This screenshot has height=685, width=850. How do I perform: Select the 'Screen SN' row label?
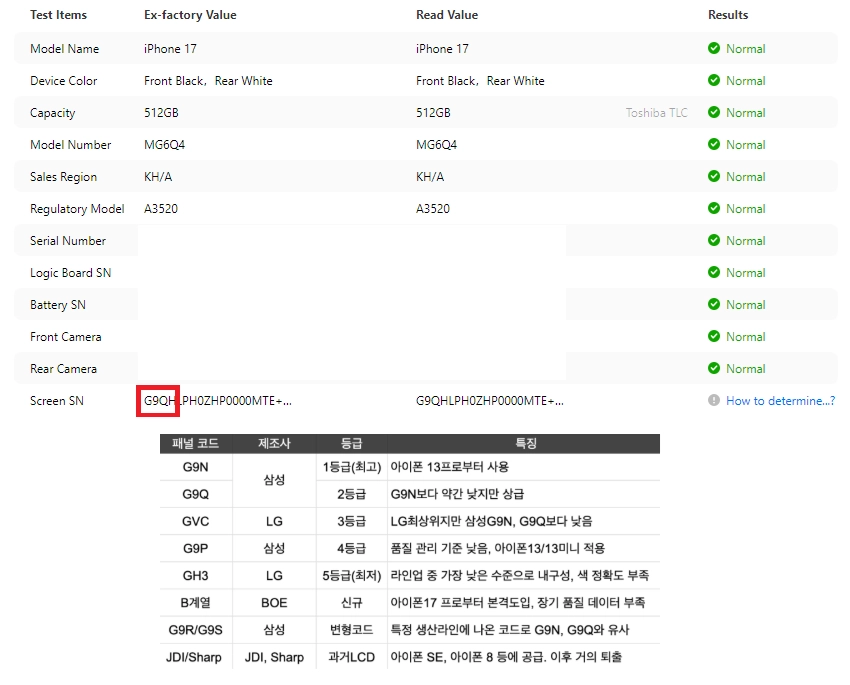57,400
